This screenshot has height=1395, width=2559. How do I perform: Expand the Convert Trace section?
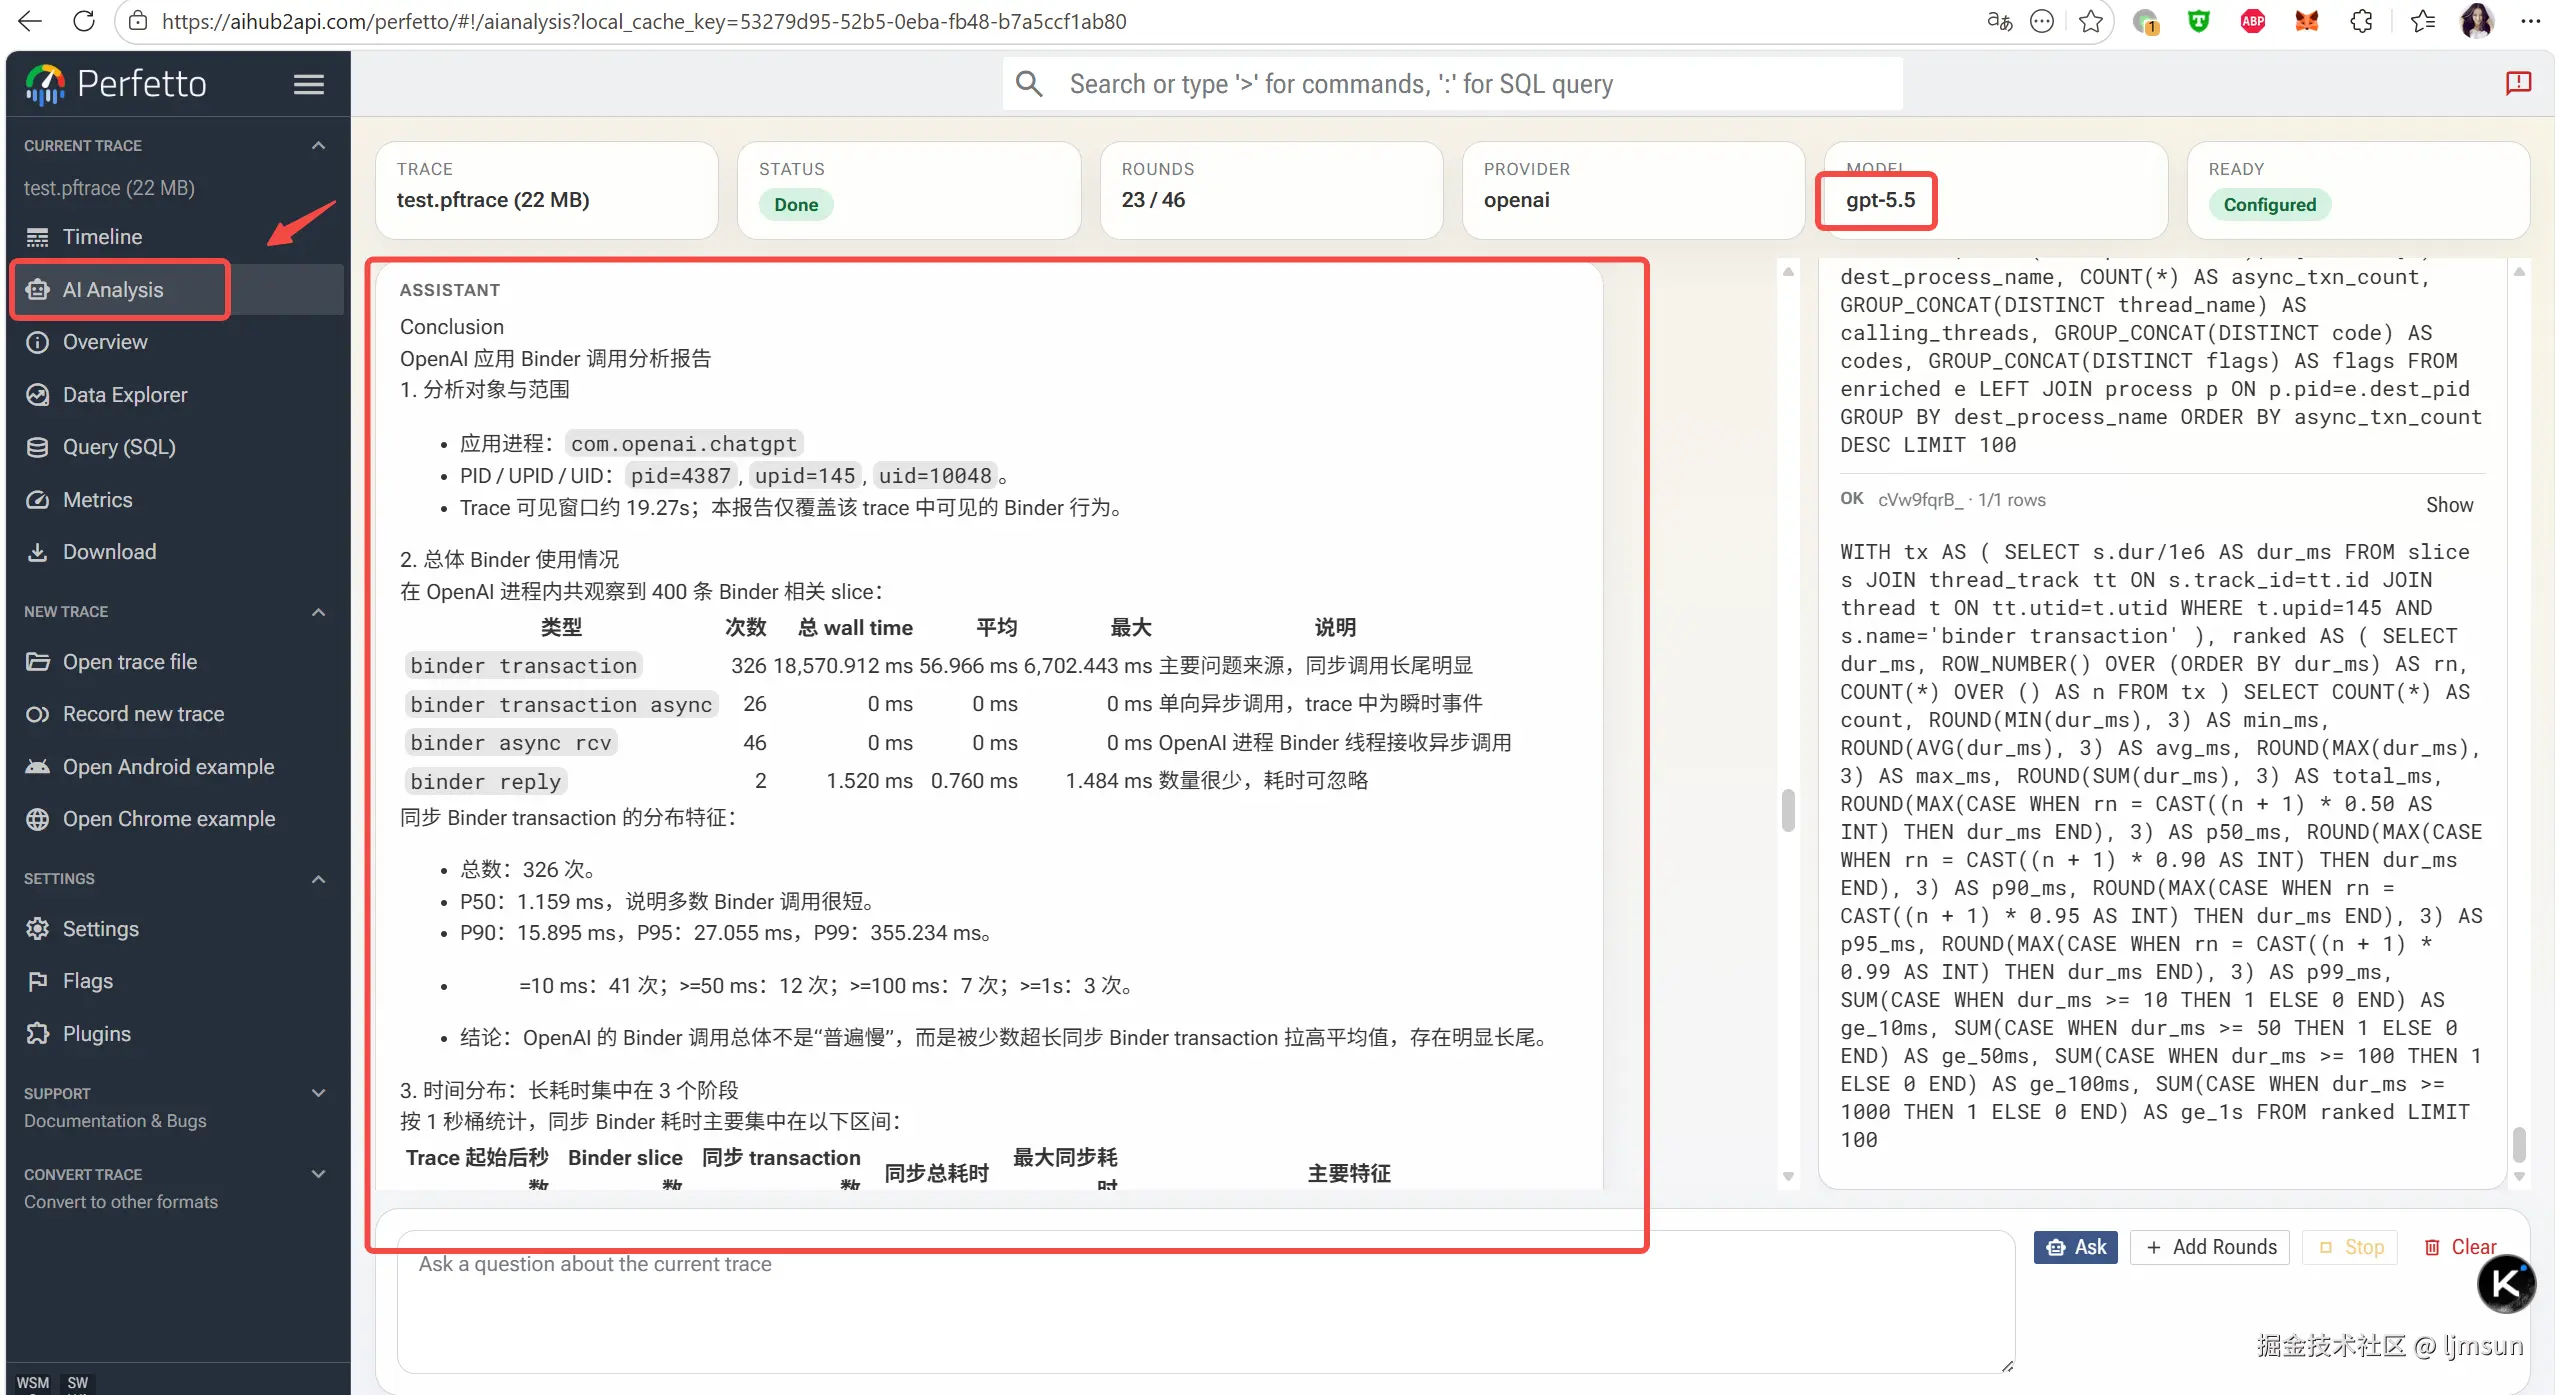tap(318, 1174)
